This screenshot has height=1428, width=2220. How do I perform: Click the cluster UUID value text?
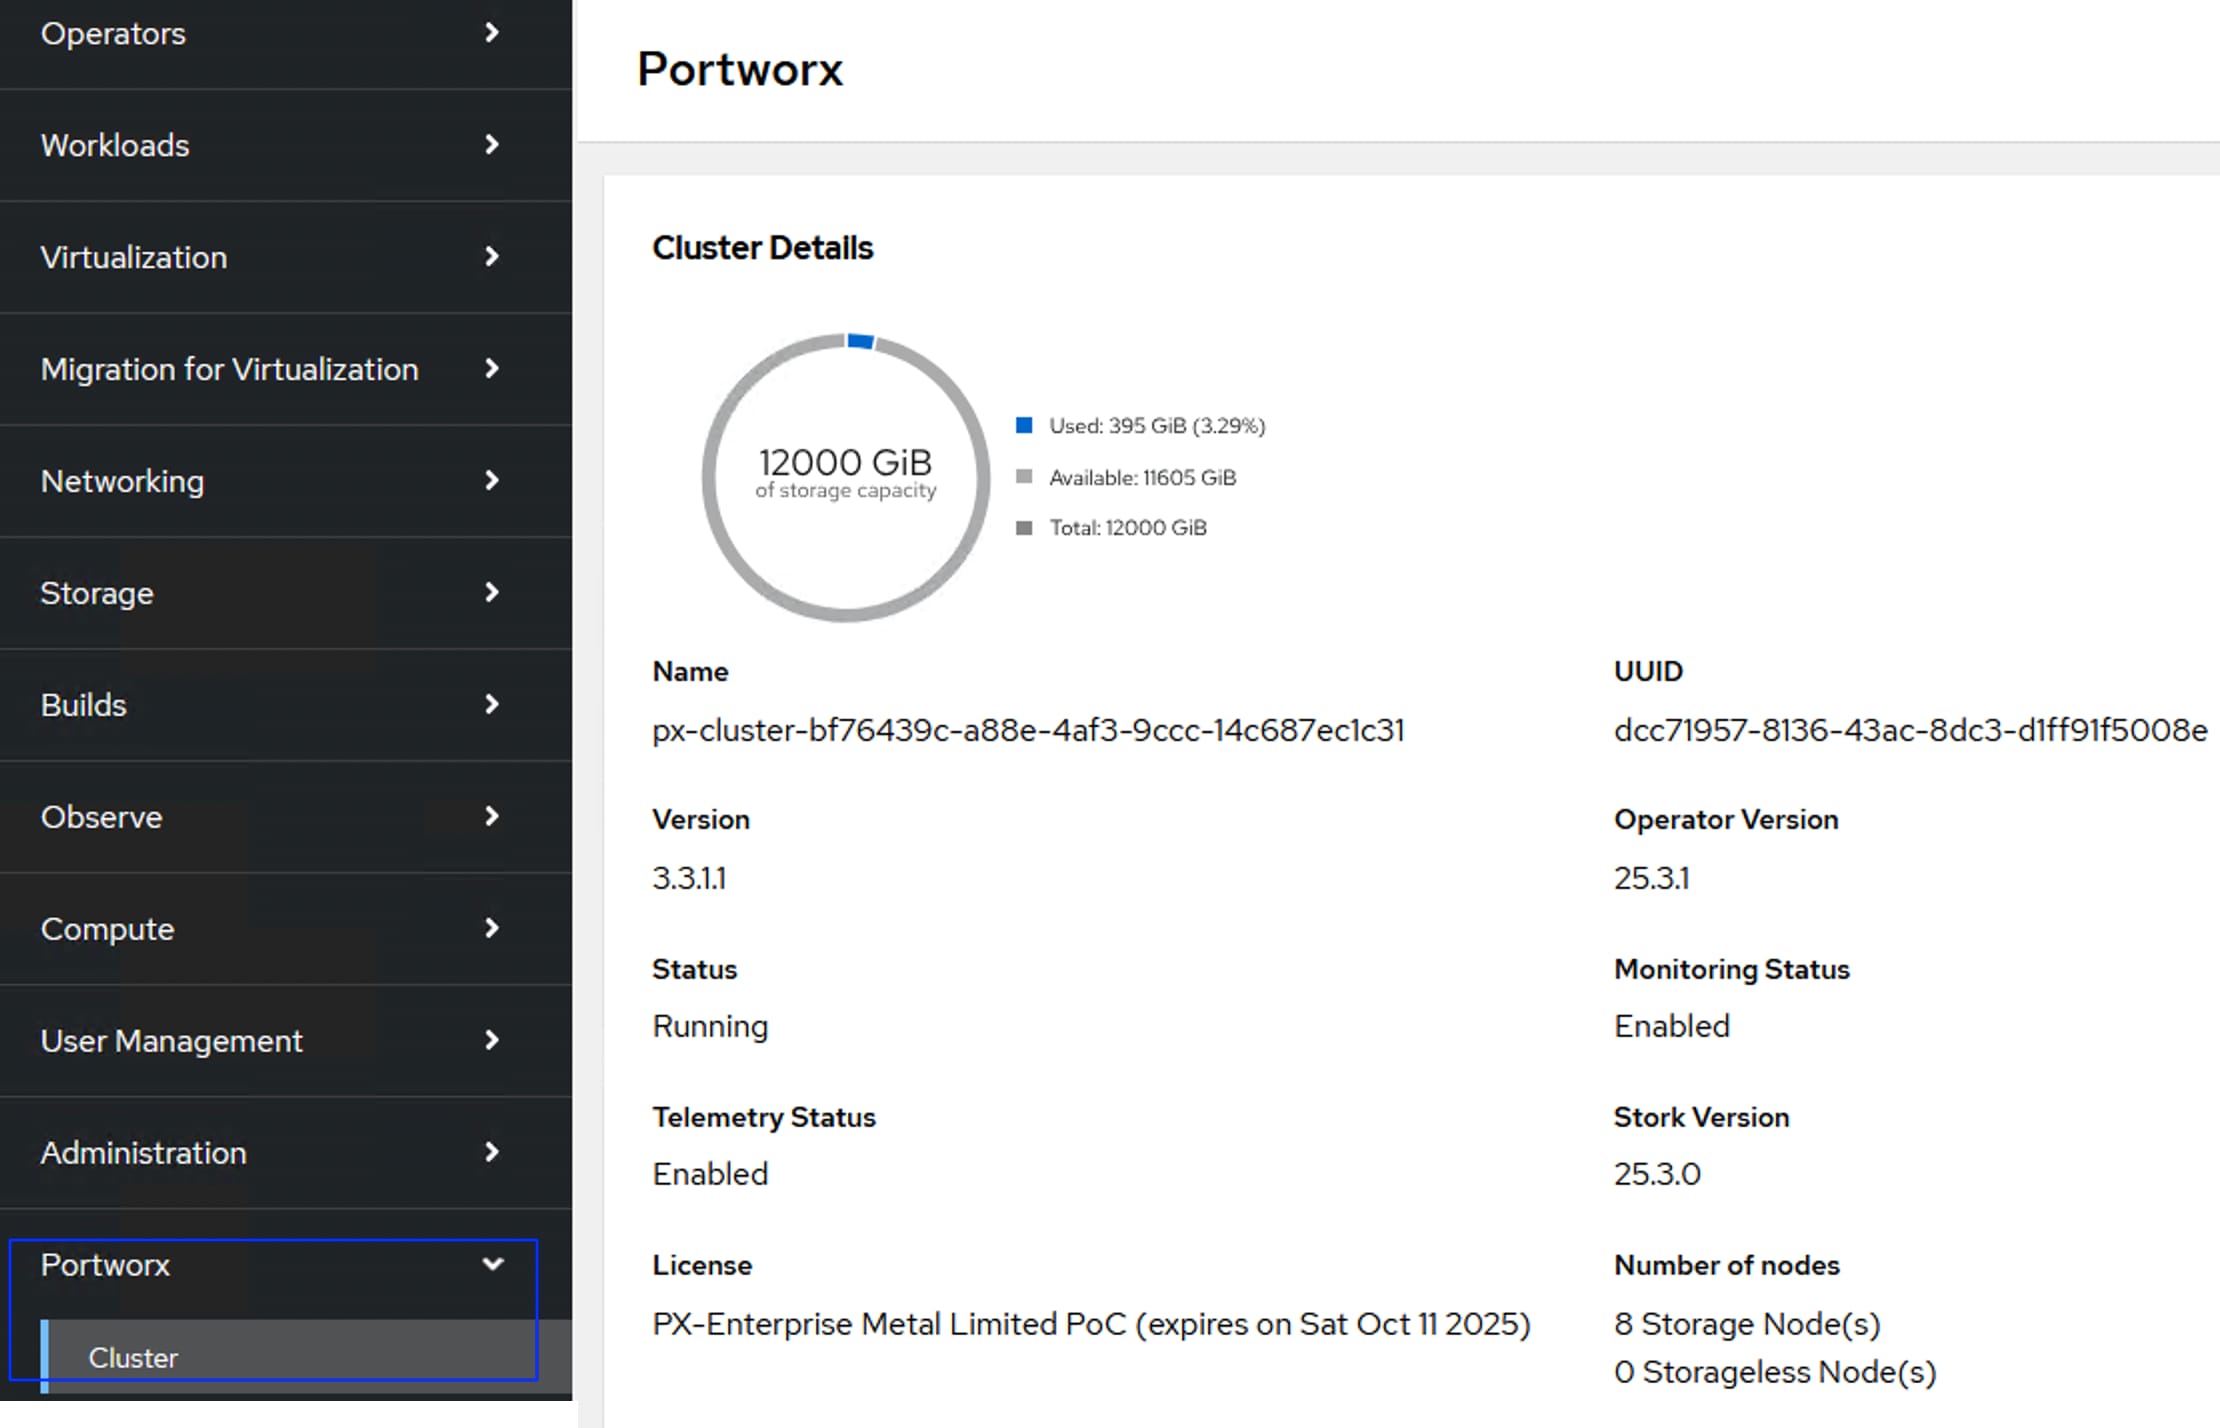(1910, 731)
